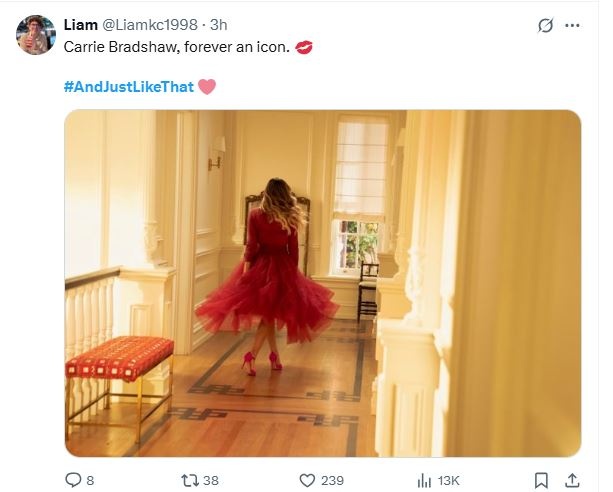Bookmark this post
Viewport: 613px width, 492px height.
pyautogui.click(x=540, y=480)
